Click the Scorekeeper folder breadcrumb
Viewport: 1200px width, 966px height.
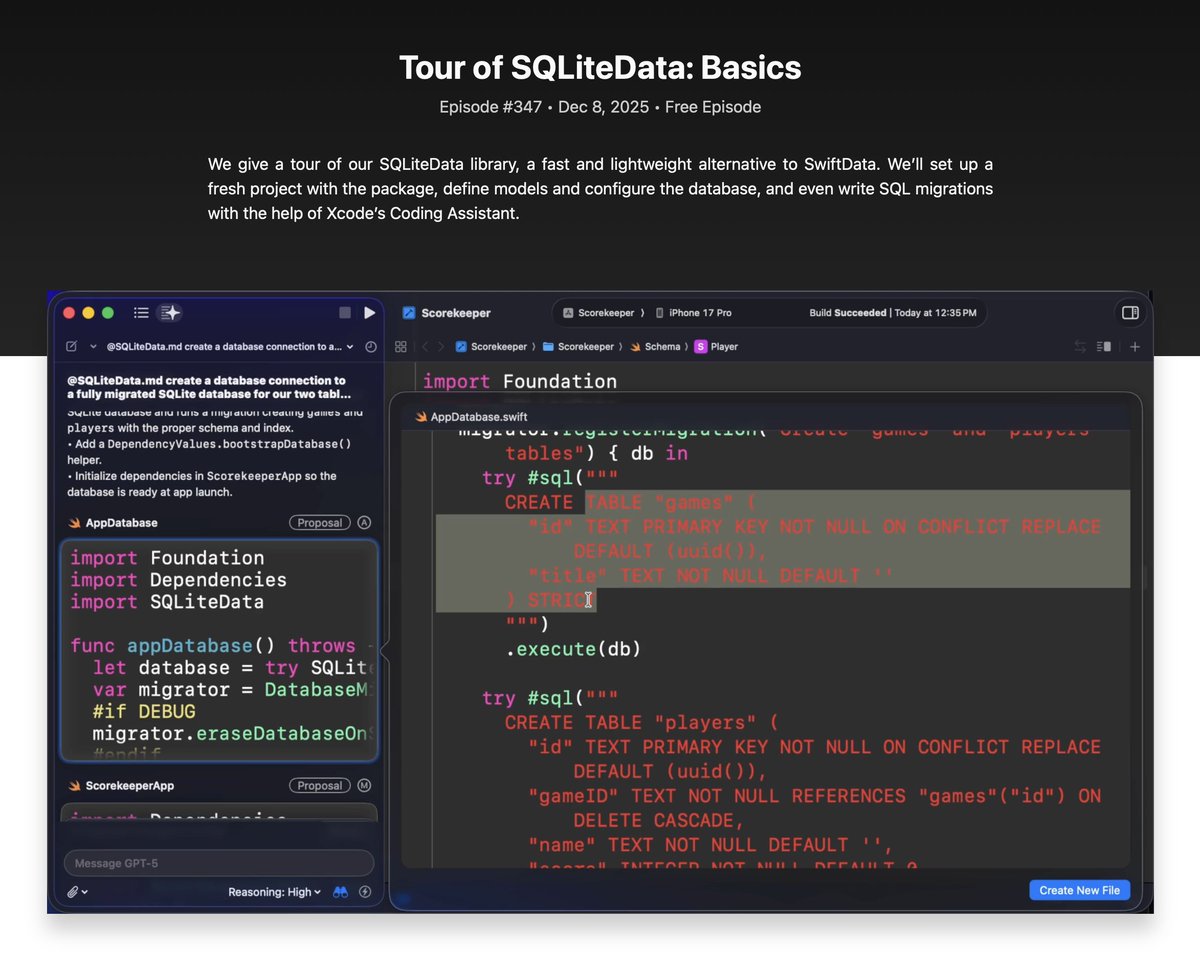click(578, 347)
